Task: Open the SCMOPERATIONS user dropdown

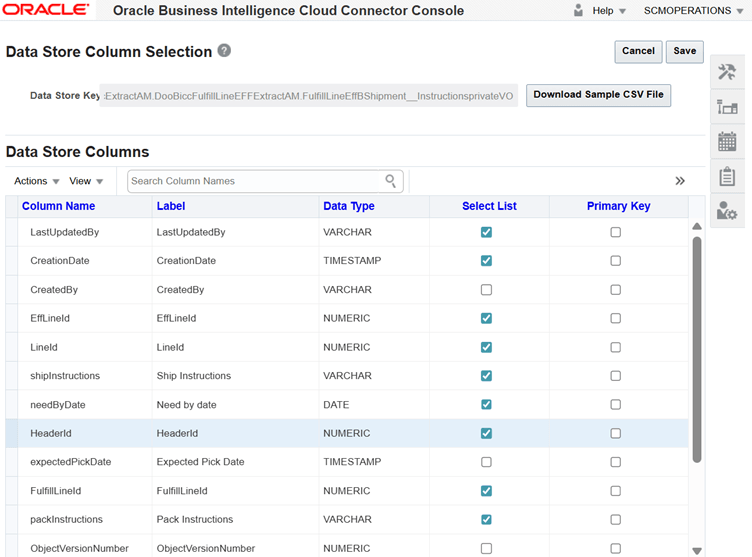Action: pos(693,11)
